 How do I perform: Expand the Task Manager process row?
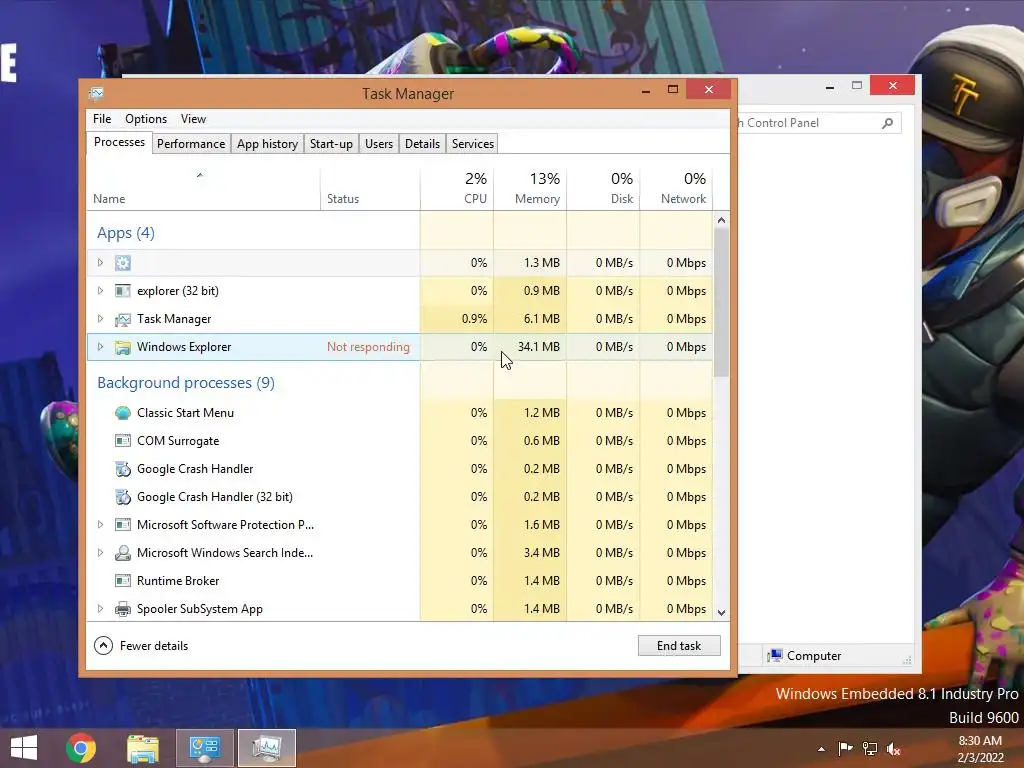pos(100,319)
